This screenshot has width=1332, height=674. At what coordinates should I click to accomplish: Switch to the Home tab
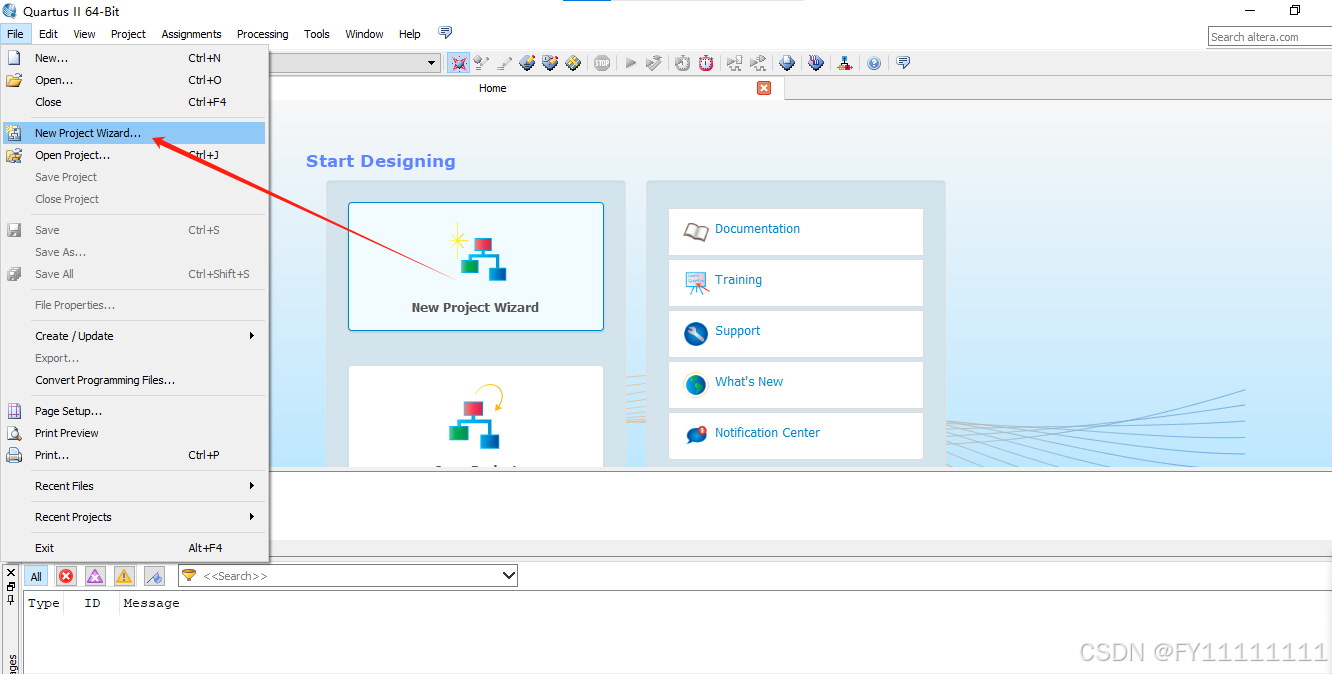(492, 88)
